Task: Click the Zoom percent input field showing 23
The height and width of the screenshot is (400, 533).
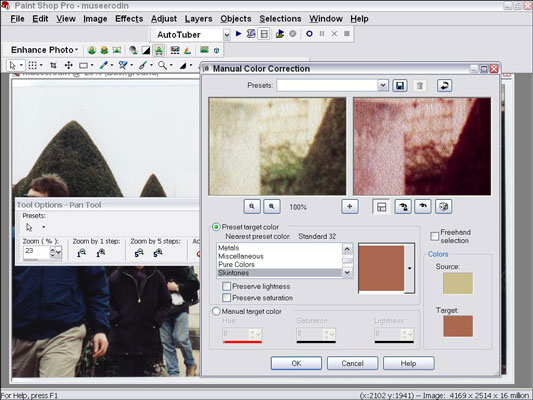Action: pyautogui.click(x=36, y=253)
